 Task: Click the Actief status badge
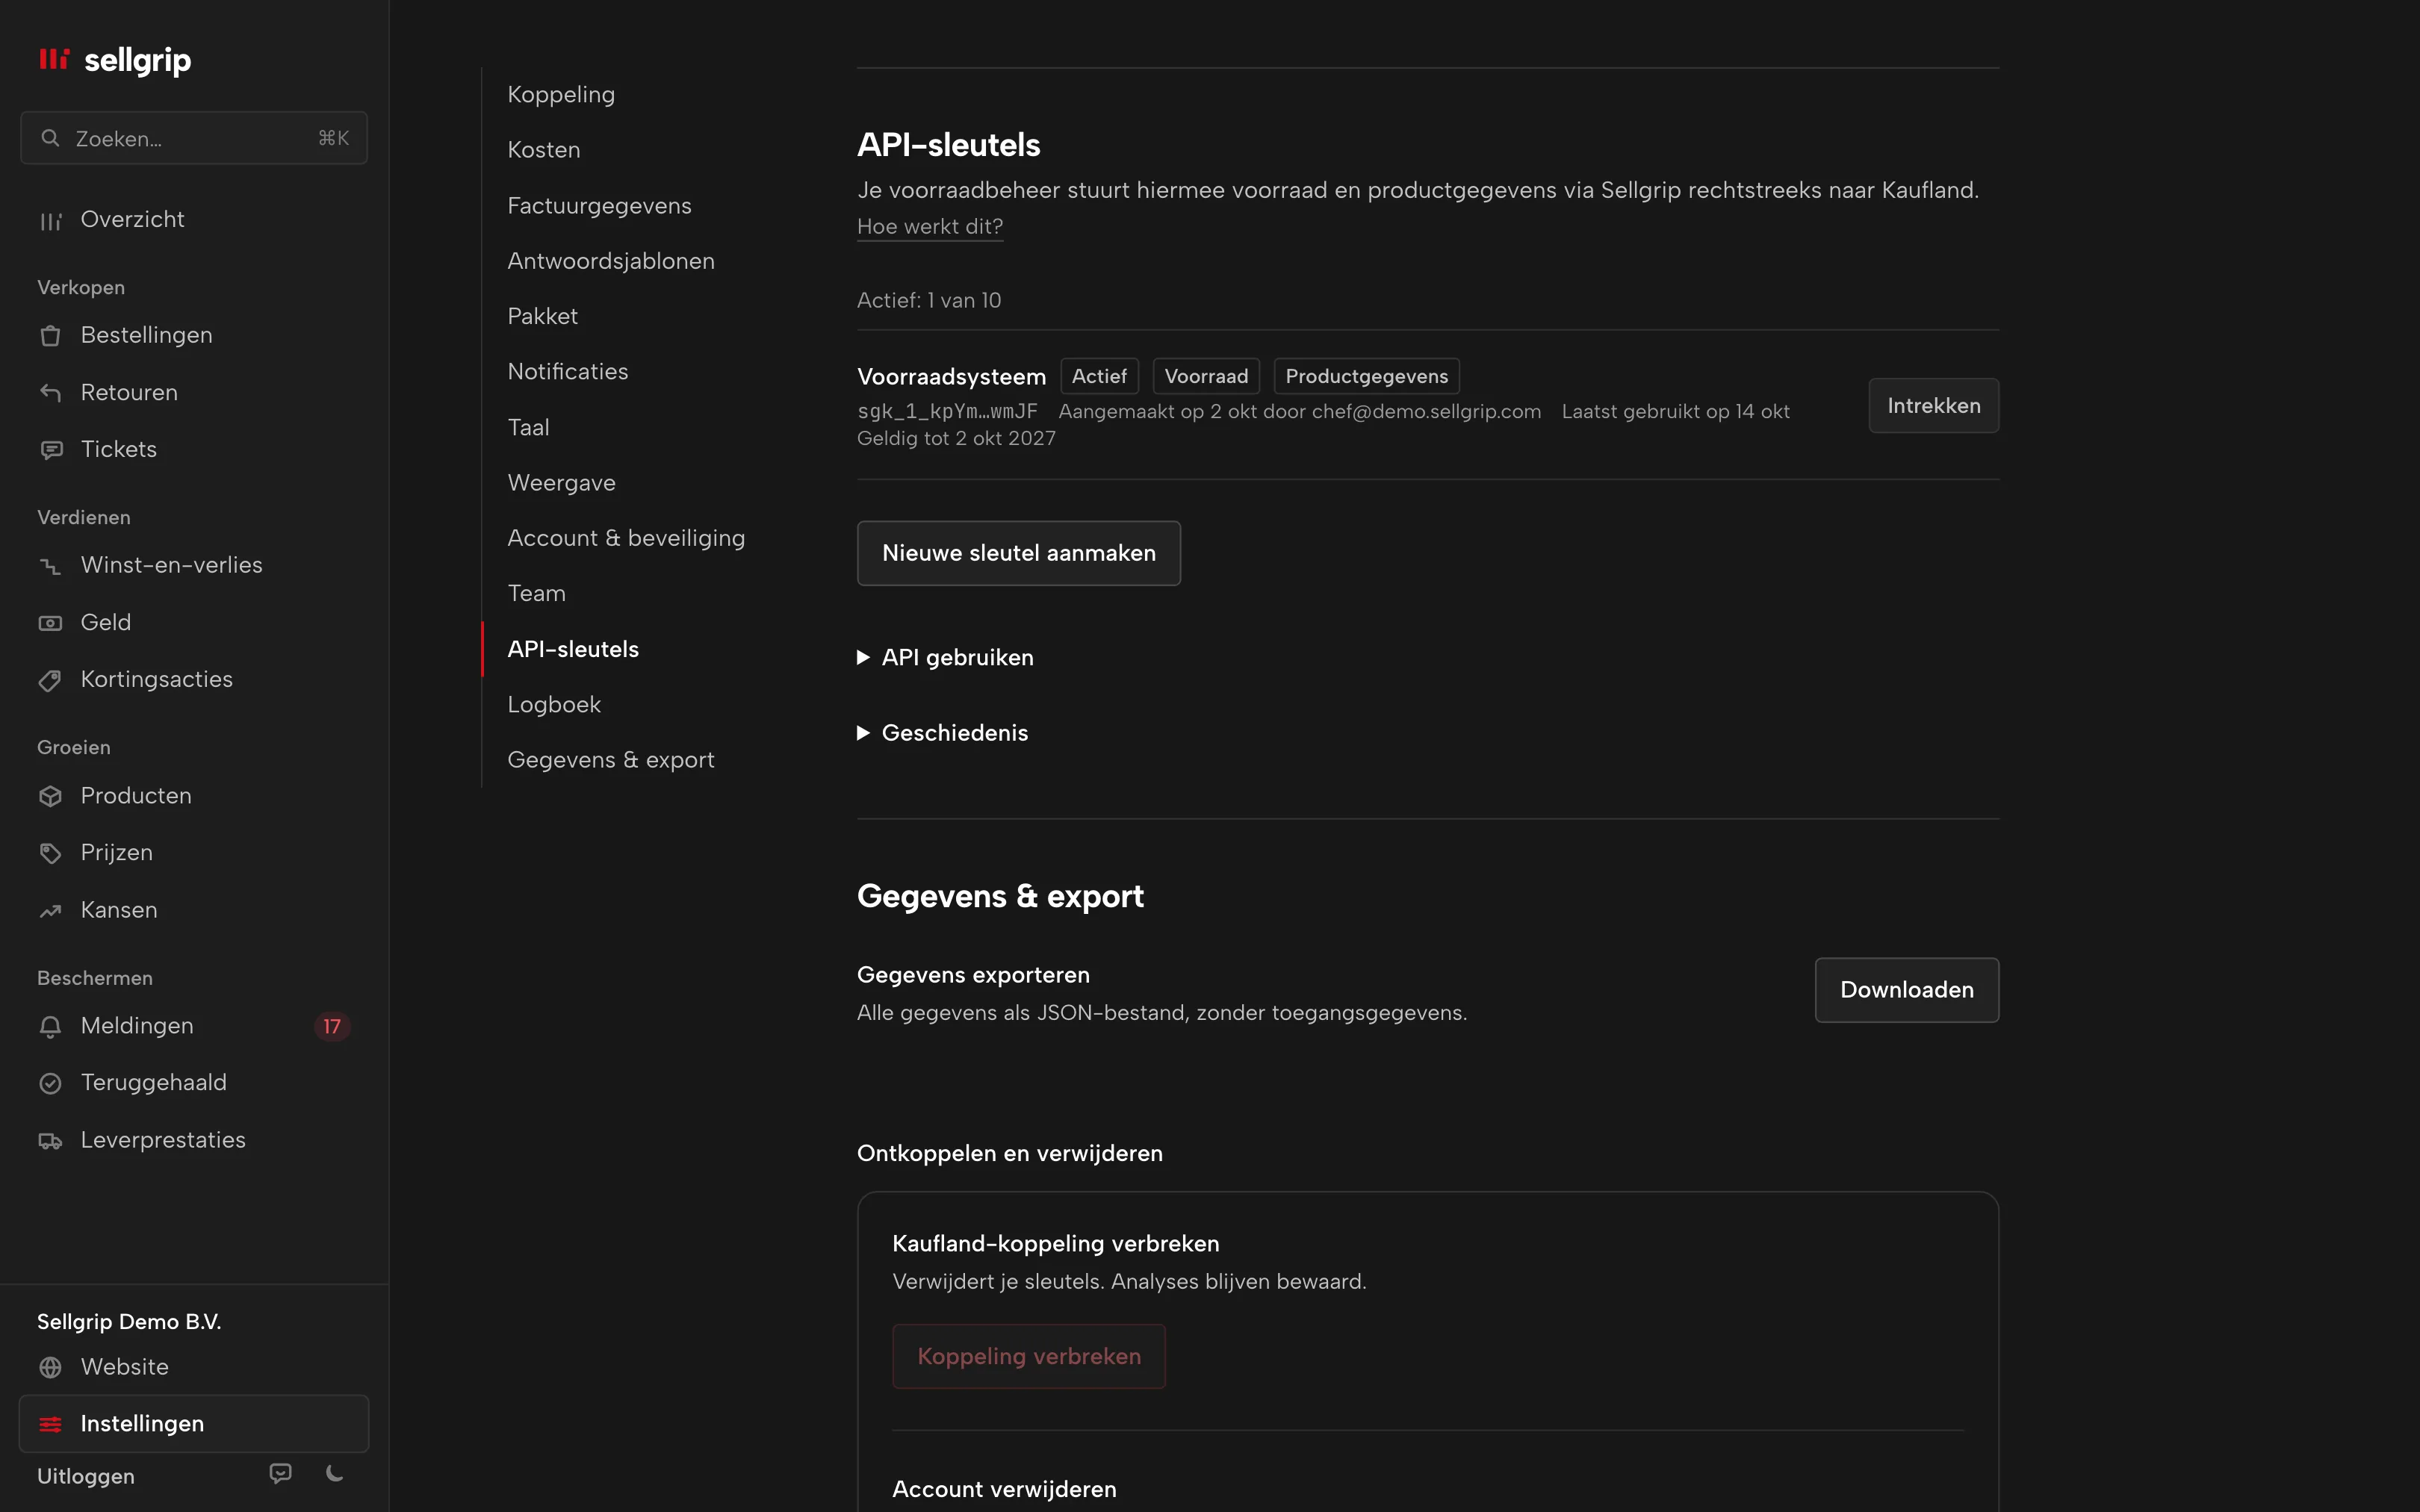(1099, 376)
